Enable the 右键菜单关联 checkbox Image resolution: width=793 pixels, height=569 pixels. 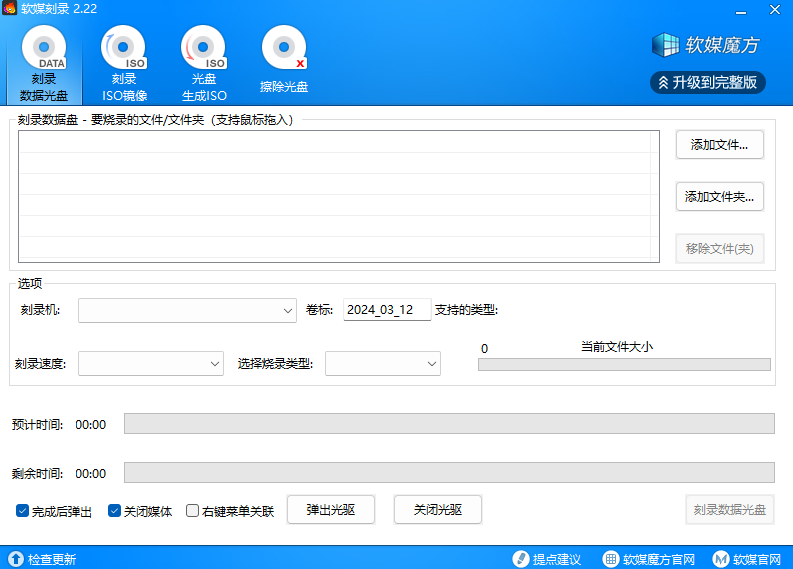tap(193, 511)
